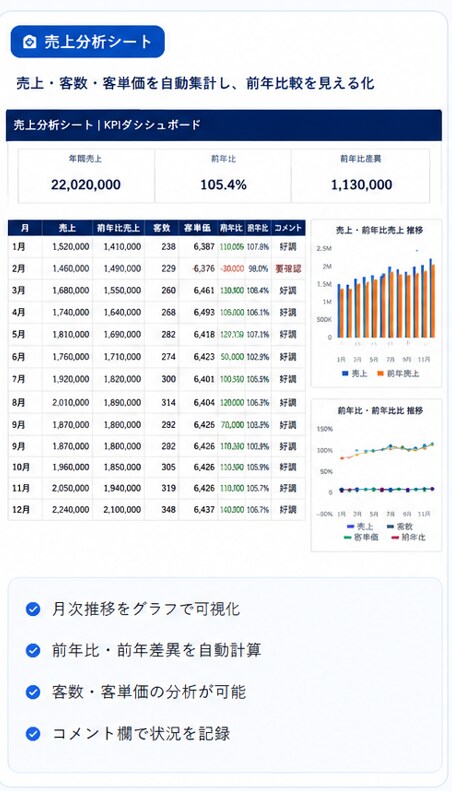This screenshot has width=452, height=791.
Task: Select the 1,680,000 sales cell for 3月
Action: 71,291
